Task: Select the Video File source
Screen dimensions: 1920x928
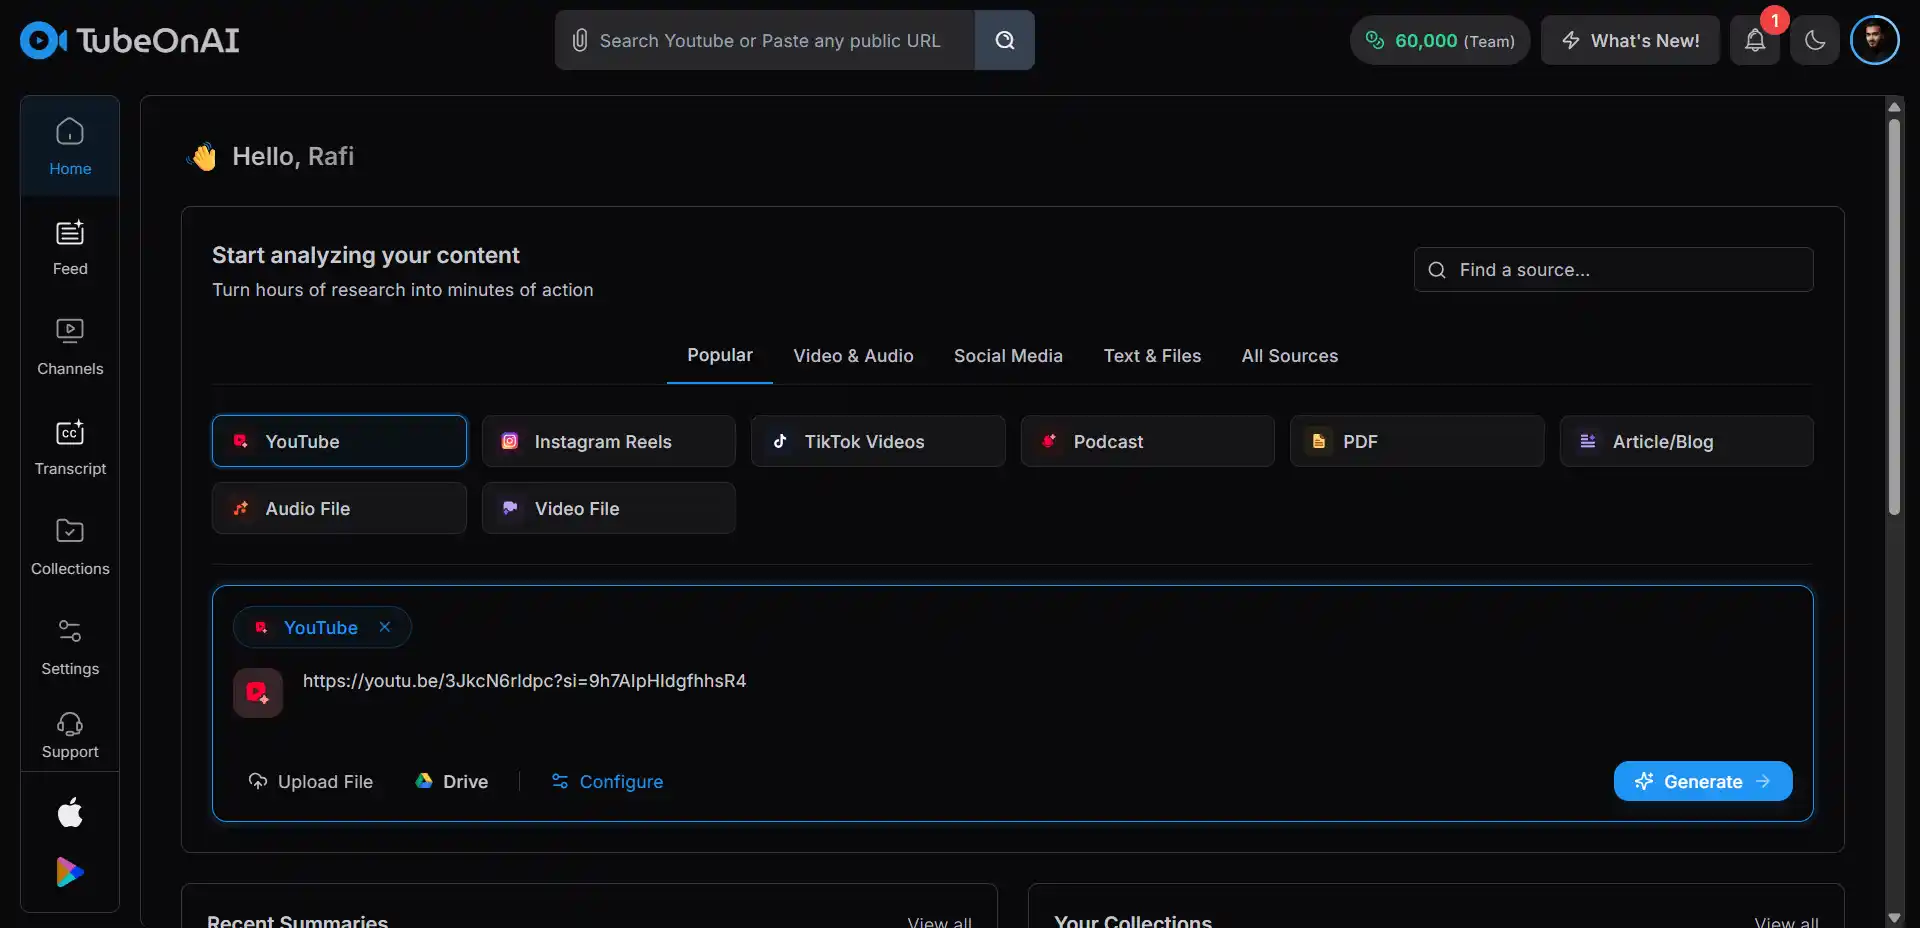Action: pos(609,508)
